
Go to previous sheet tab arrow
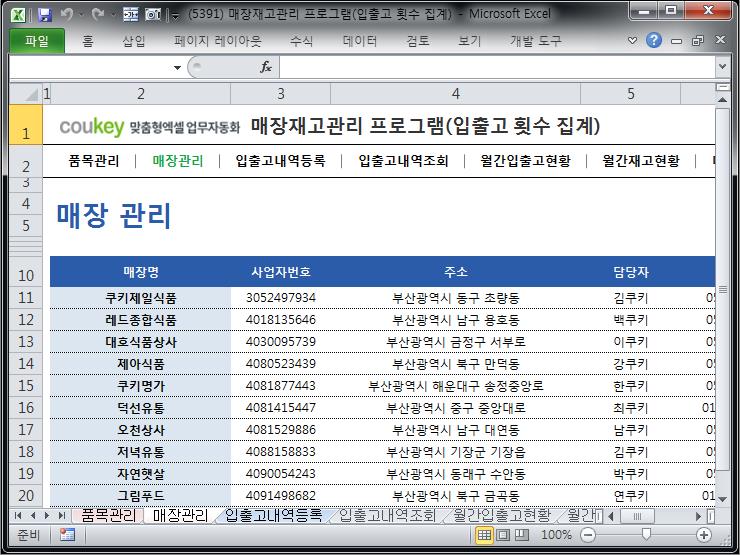click(33, 515)
